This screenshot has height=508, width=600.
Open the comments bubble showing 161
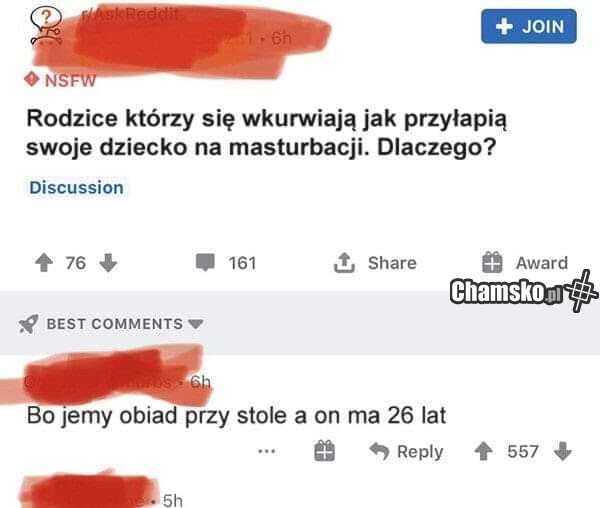pos(205,262)
